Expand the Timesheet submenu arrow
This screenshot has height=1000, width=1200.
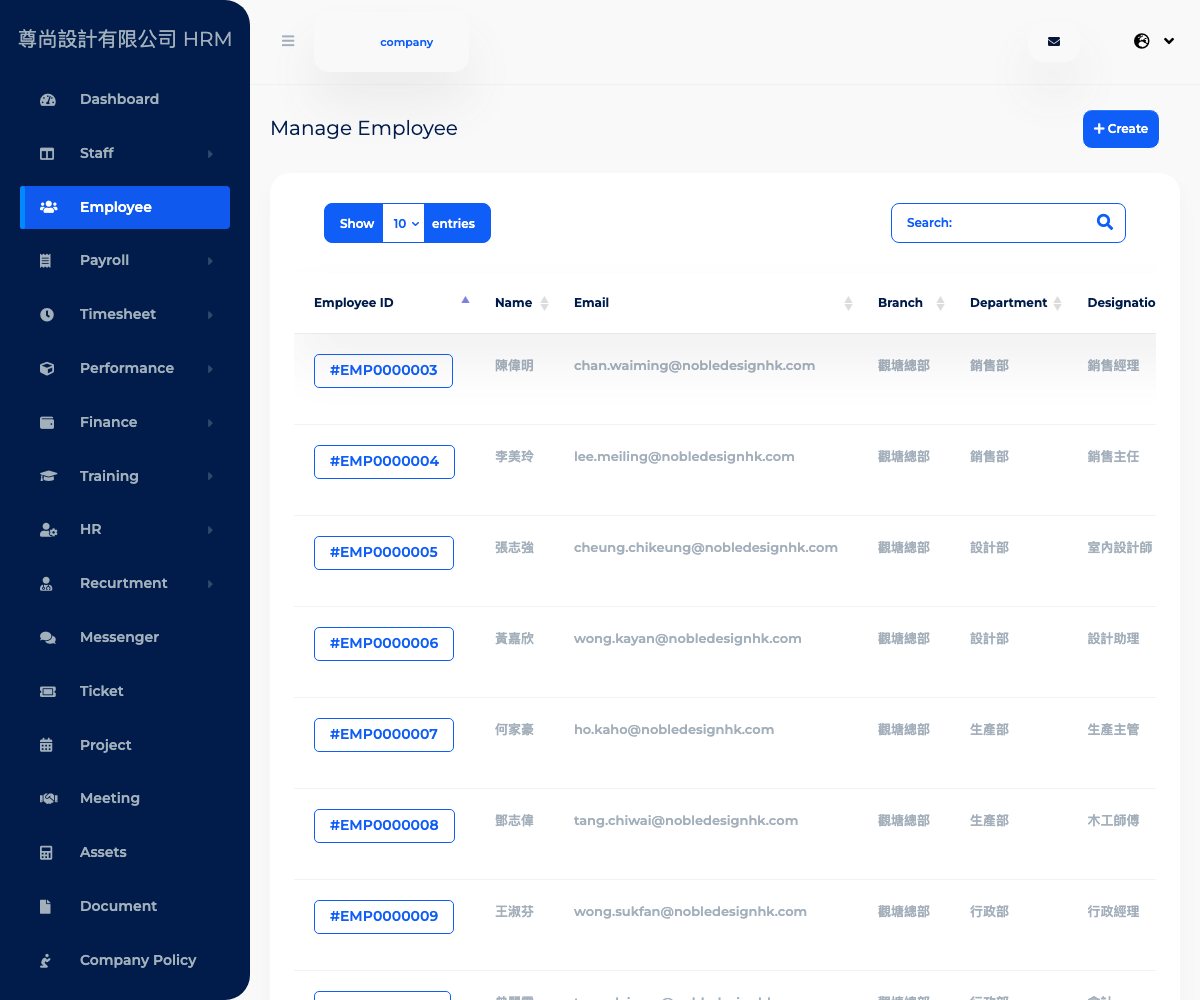coord(210,315)
